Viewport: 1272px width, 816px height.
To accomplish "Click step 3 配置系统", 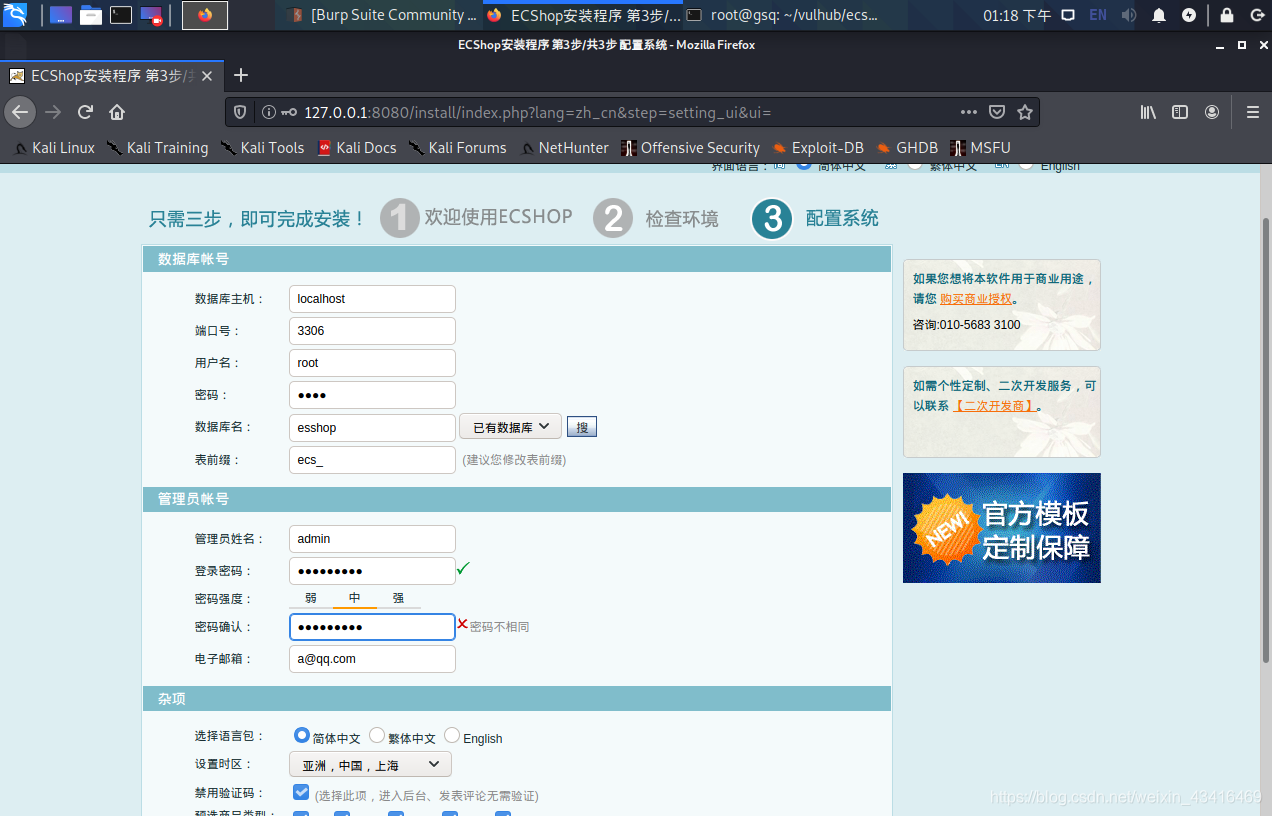I will pyautogui.click(x=816, y=218).
